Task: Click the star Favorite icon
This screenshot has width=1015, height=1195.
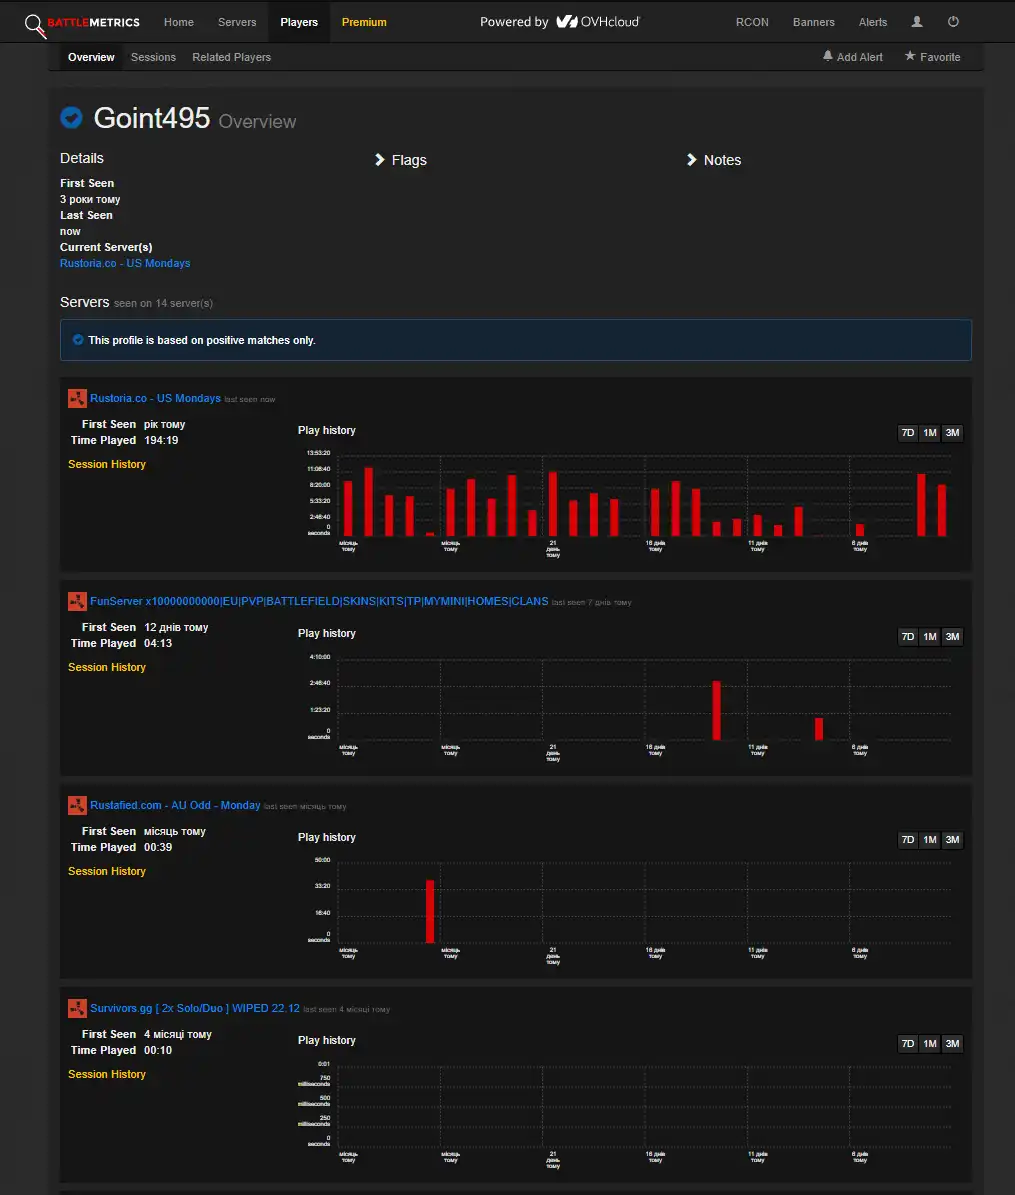Action: (x=910, y=56)
